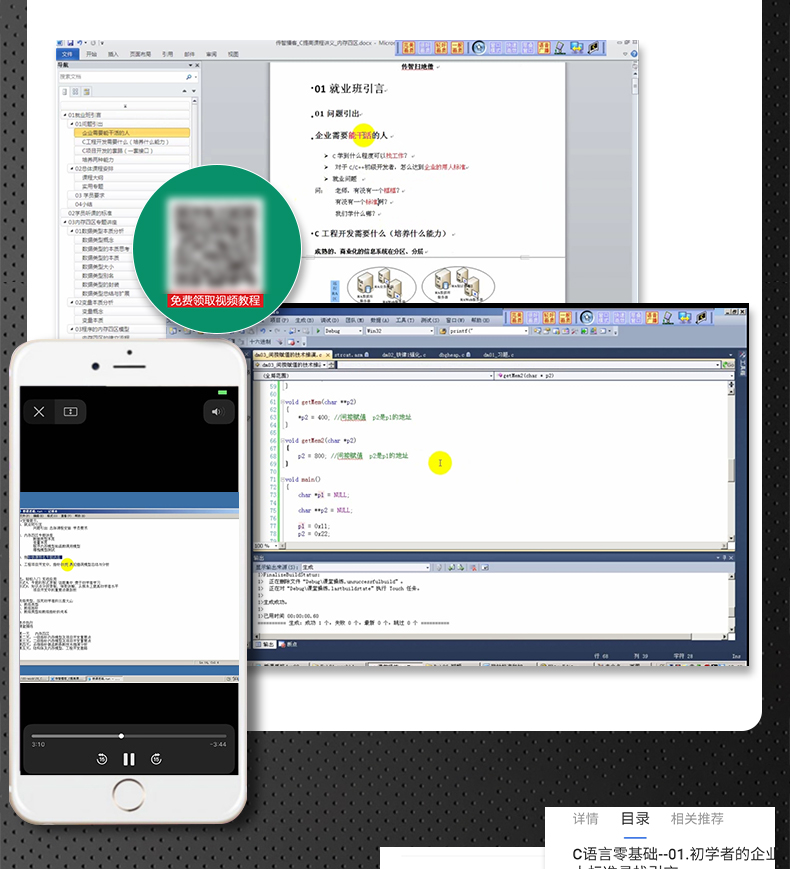Open the 全局范围 scope dropdown
Screen dimensions: 790x869
click(374, 376)
